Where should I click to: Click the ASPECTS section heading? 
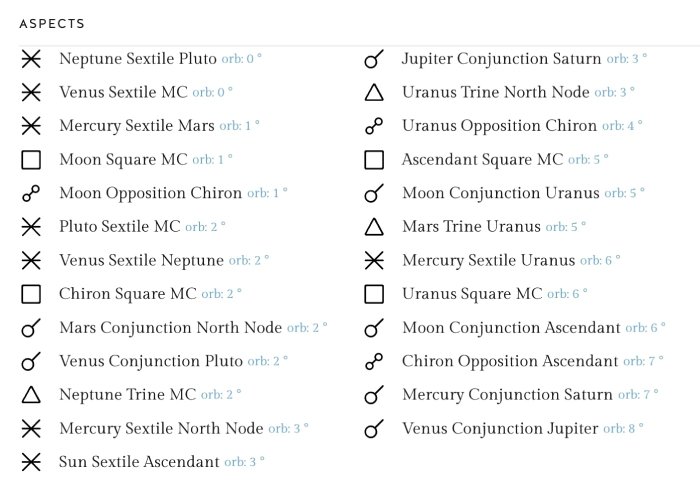pyautogui.click(x=52, y=23)
